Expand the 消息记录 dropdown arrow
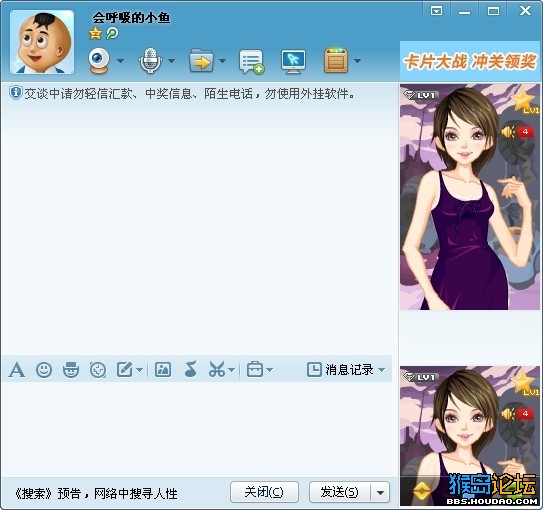Image resolution: width=543 pixels, height=510 pixels. (x=382, y=370)
